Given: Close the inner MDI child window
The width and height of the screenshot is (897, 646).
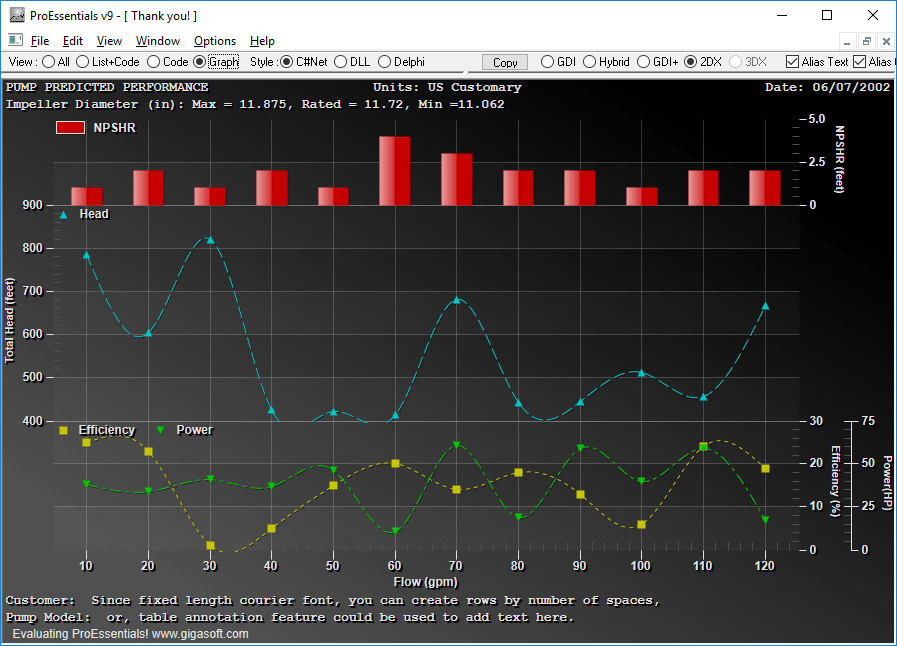Looking at the screenshot, I should pos(885,41).
